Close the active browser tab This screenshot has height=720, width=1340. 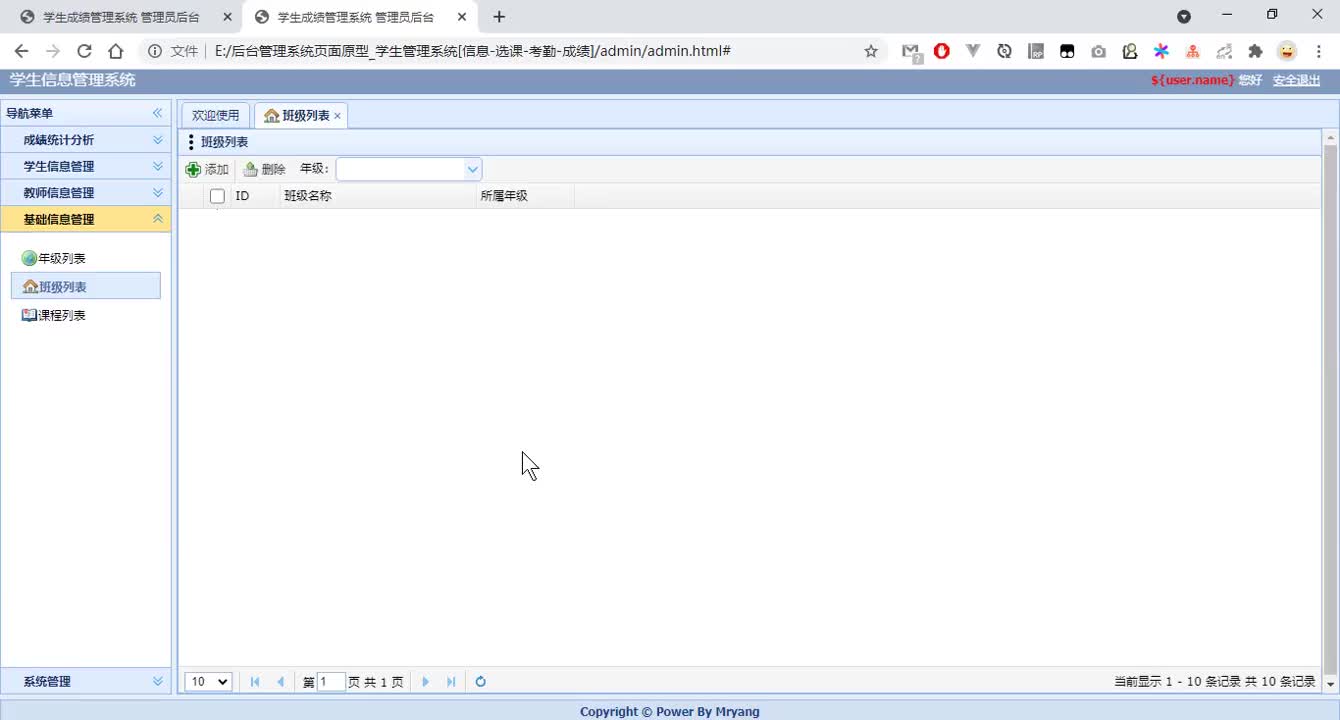[x=461, y=17]
